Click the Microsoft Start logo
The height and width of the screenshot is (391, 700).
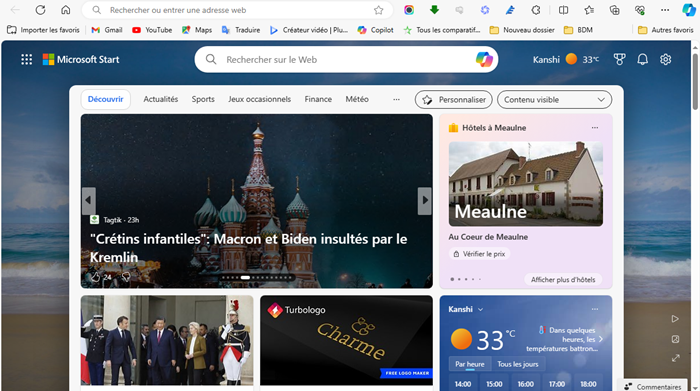81,59
